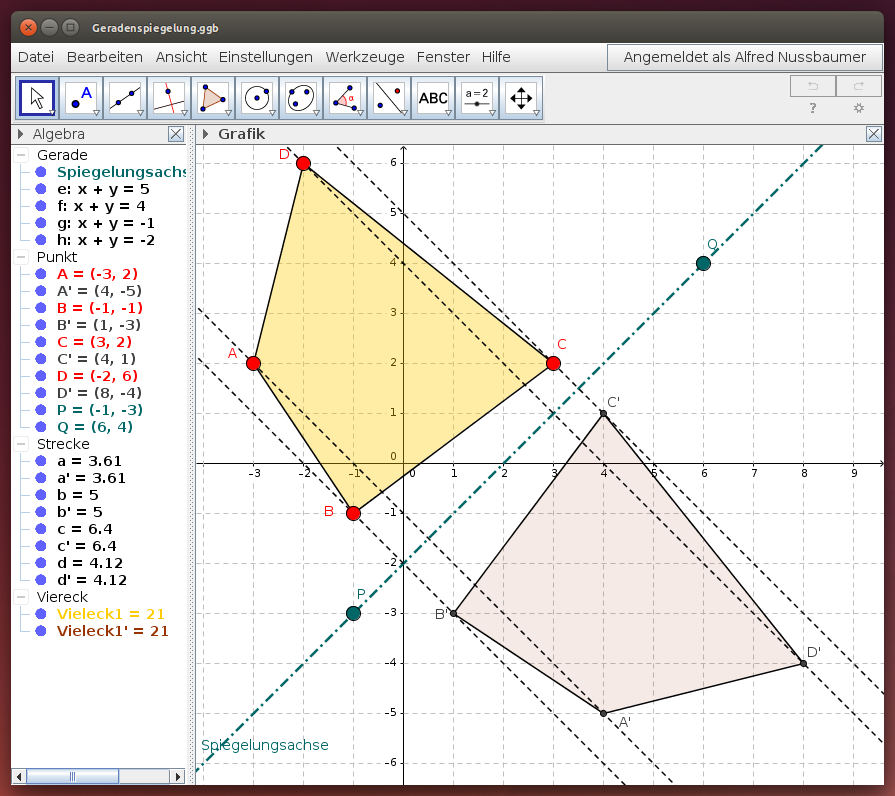Image resolution: width=895 pixels, height=796 pixels.
Task: Select the Polygon tool
Action: pyautogui.click(x=213, y=98)
